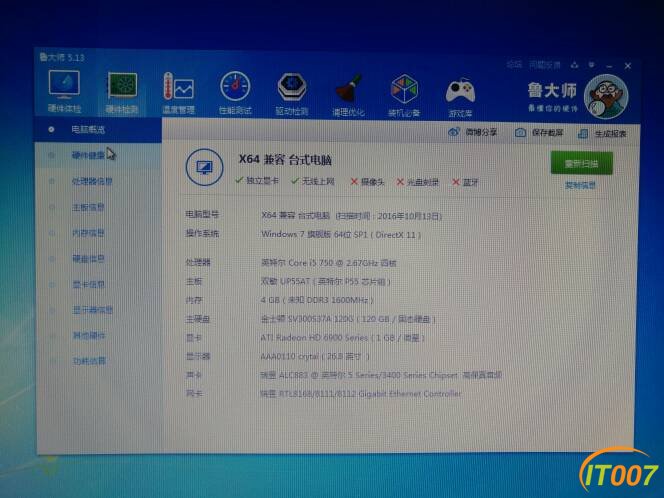Click the 复制信息 link
The width and height of the screenshot is (664, 498).
(x=580, y=185)
